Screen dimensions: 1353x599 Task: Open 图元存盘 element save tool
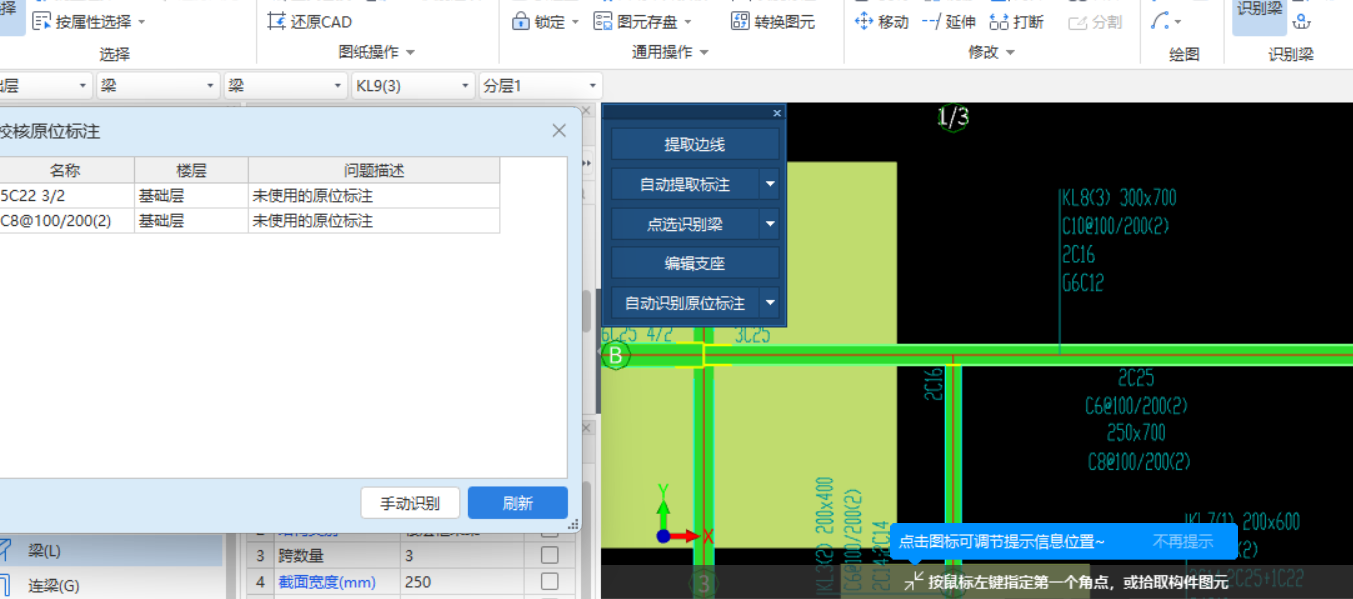click(x=634, y=21)
